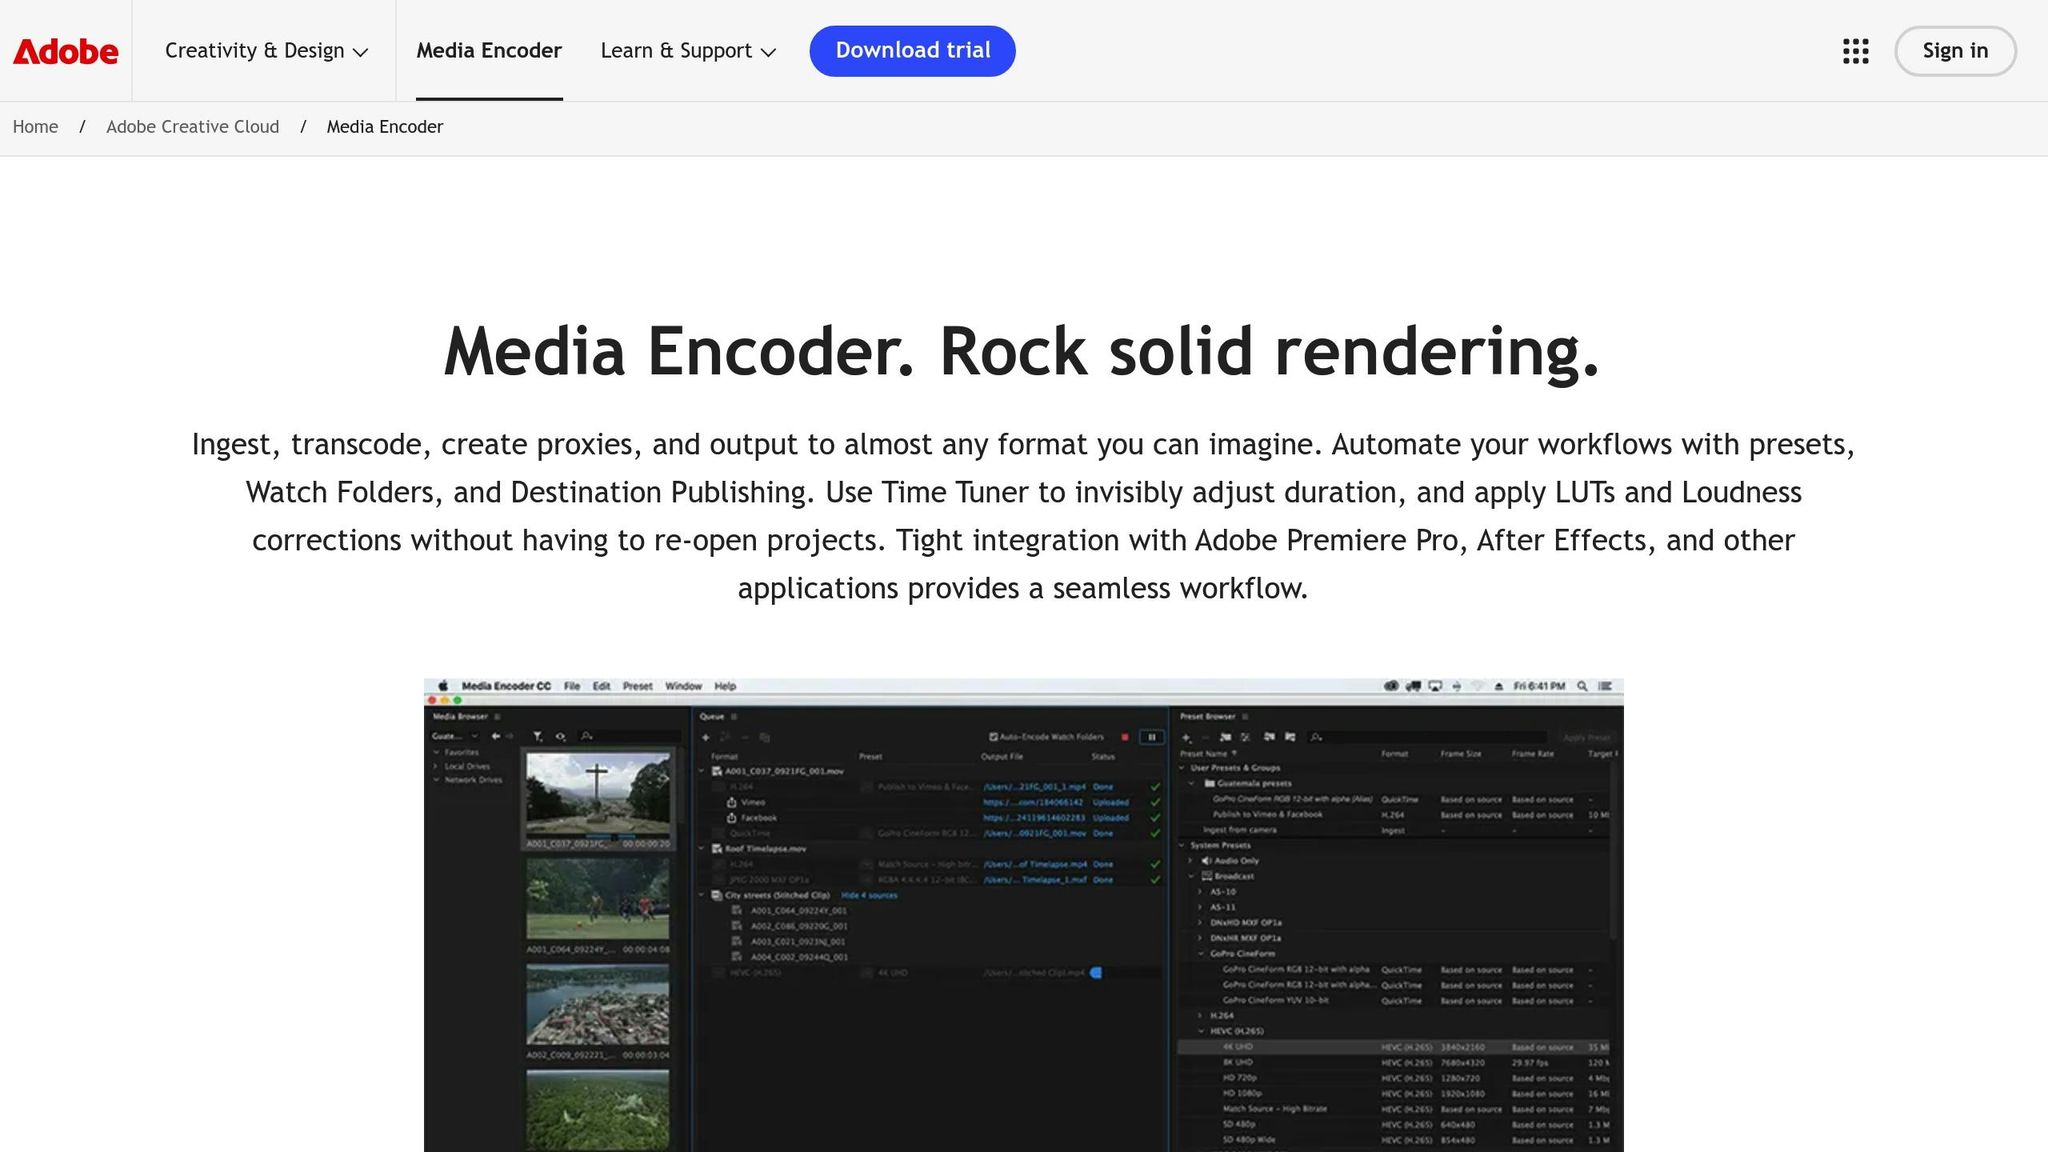
Task: Add a new source to the encoding queue
Action: click(705, 737)
